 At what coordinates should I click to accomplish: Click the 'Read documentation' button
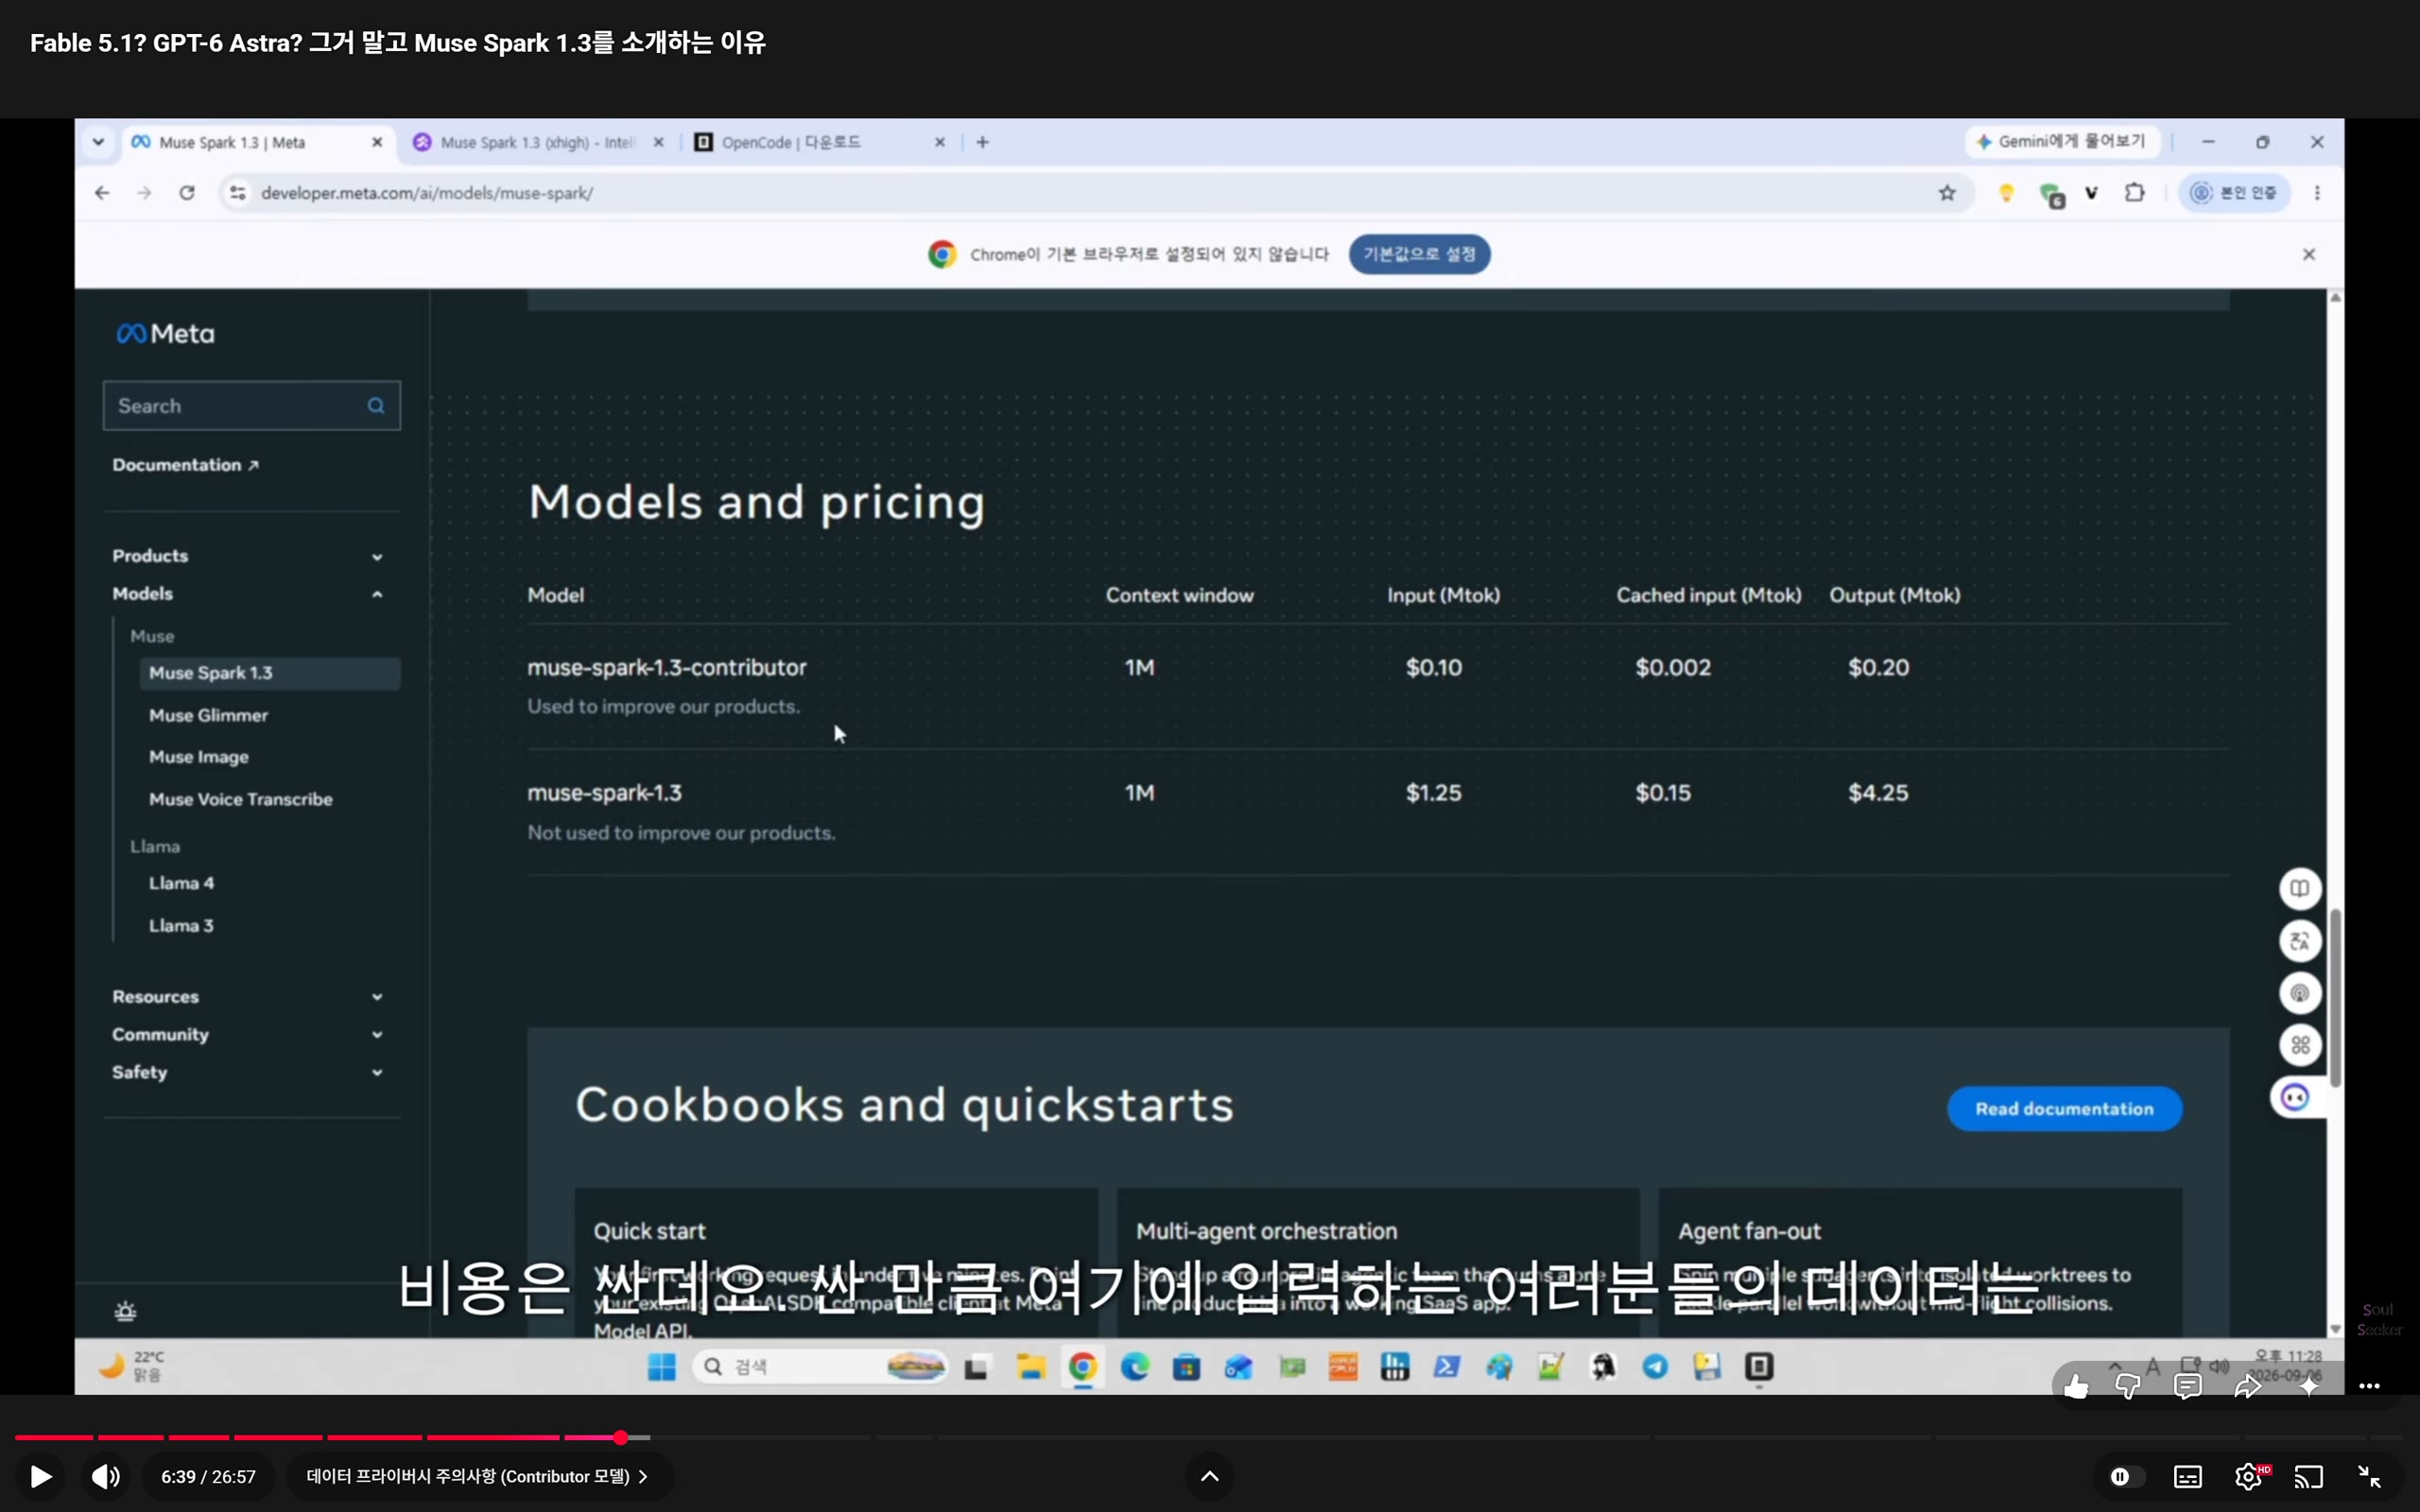pyautogui.click(x=2064, y=1108)
